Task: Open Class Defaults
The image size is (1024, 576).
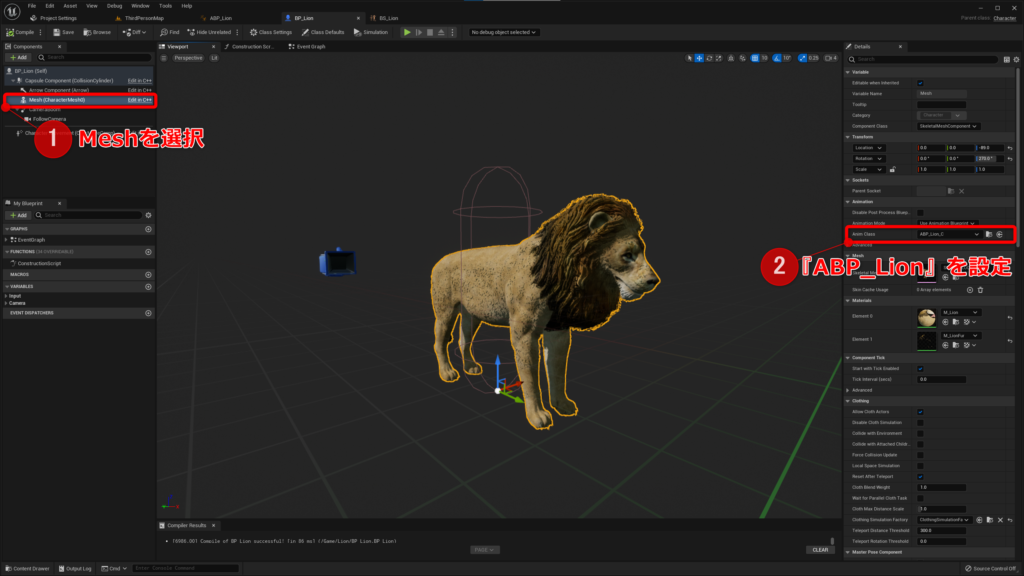Action: pos(323,32)
